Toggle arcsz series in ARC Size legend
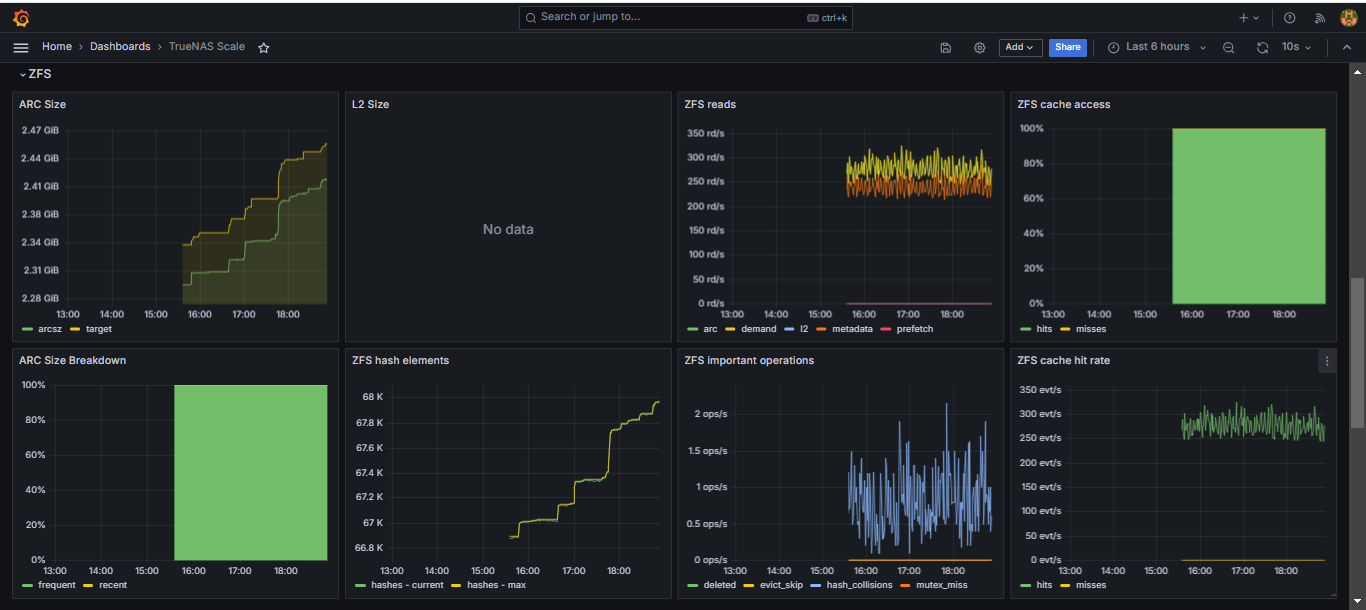 49,329
